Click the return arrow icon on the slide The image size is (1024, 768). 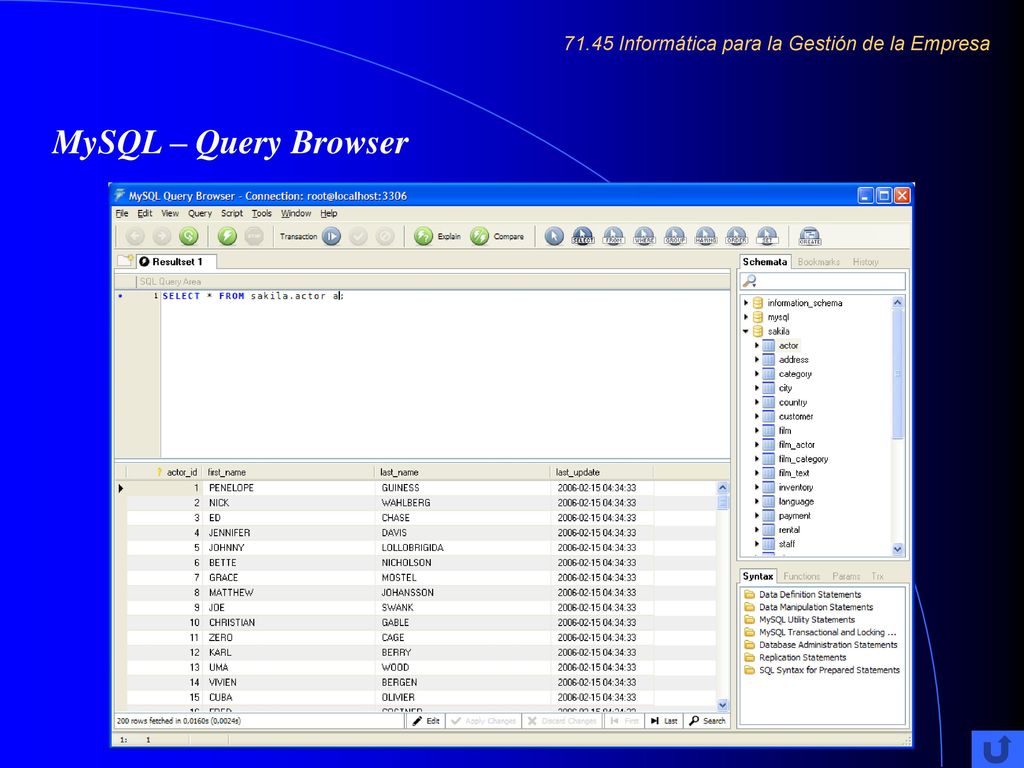tap(997, 749)
